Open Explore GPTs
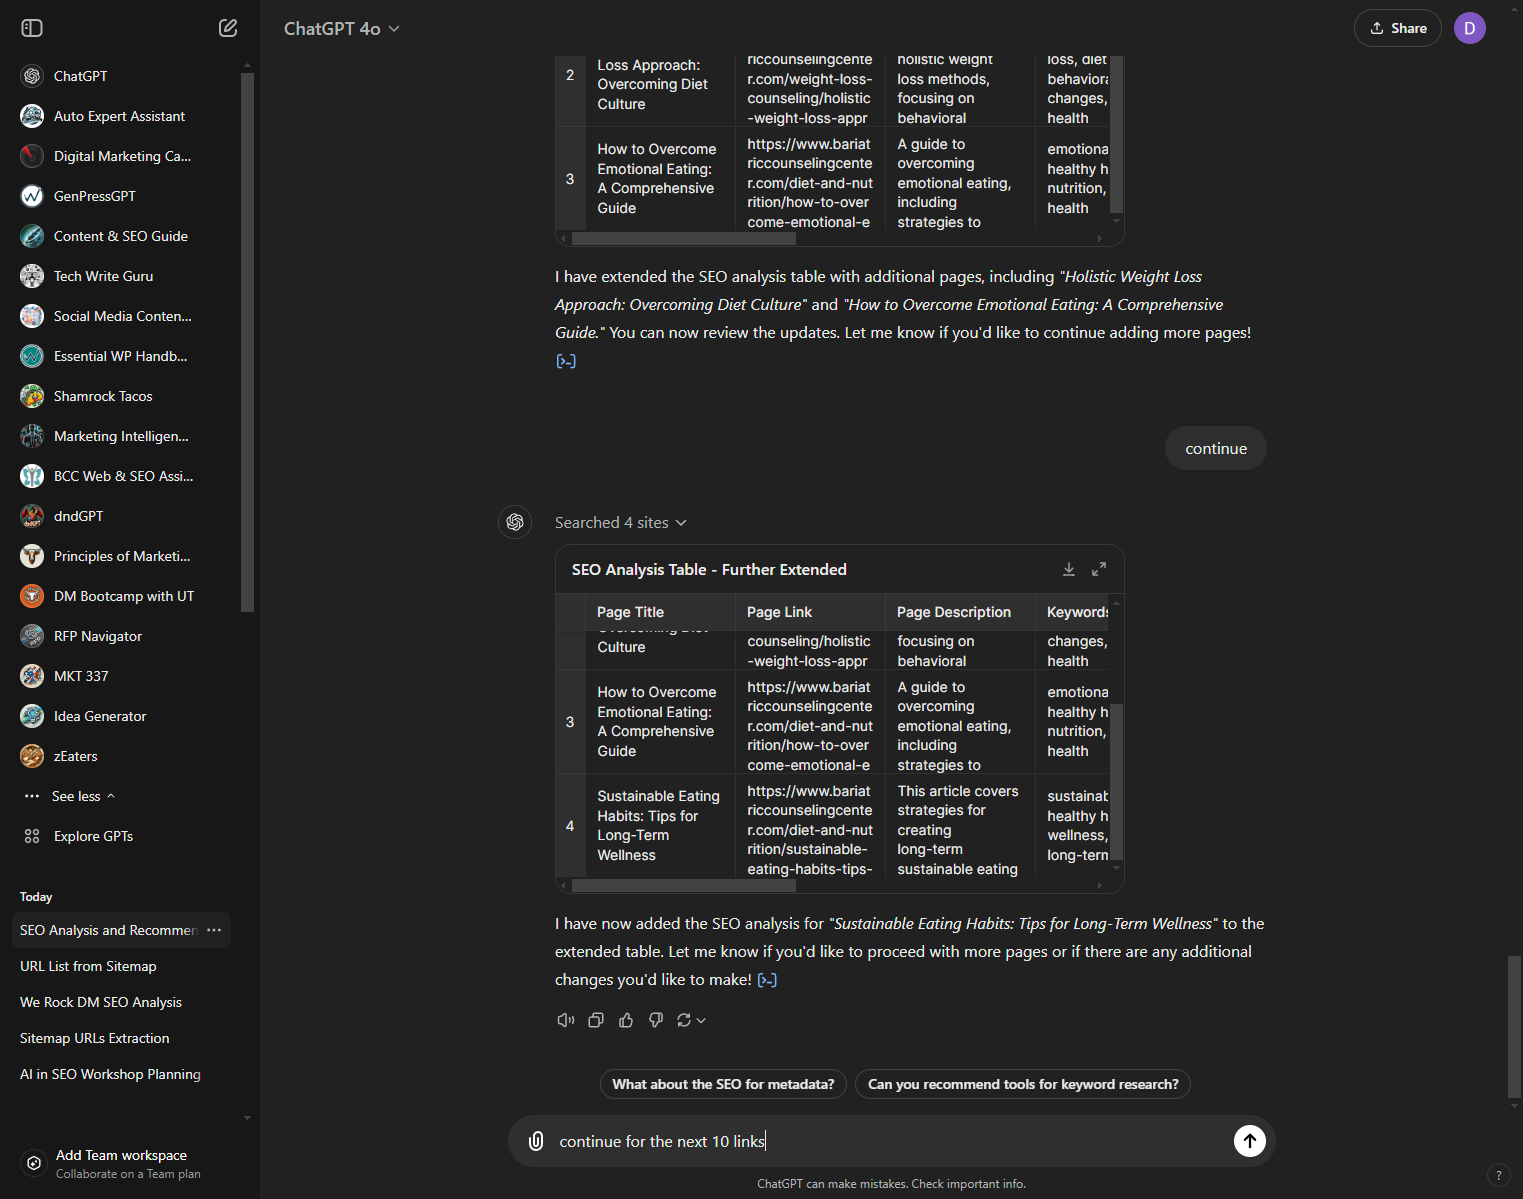 click(93, 836)
